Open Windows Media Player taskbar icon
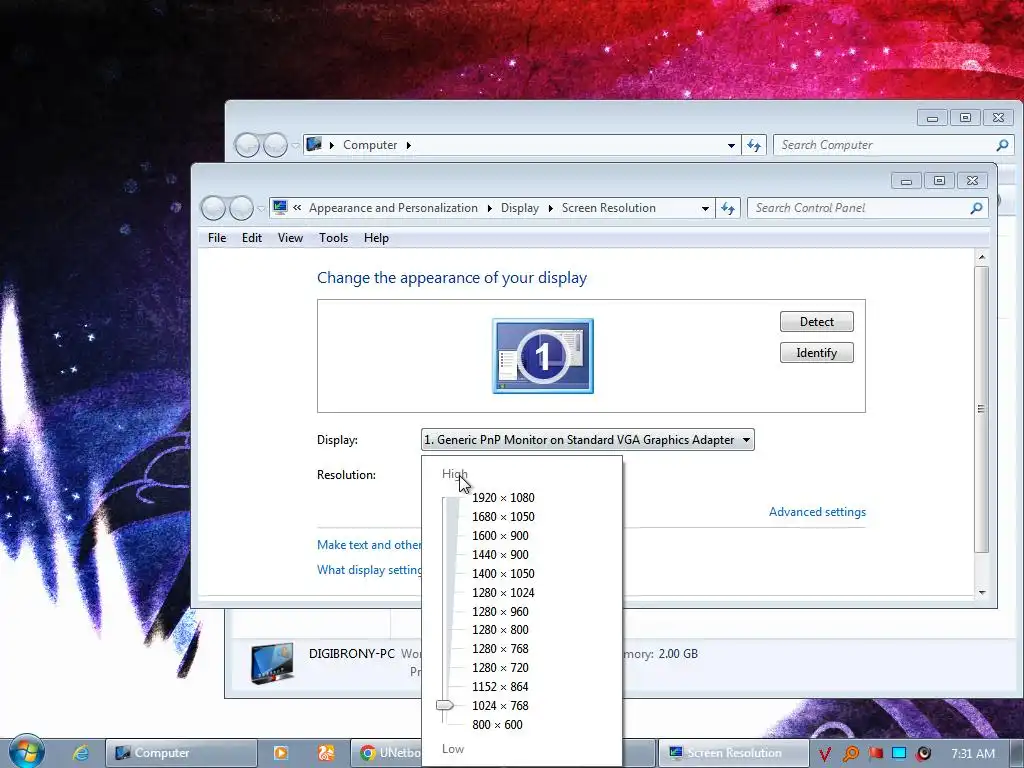This screenshot has width=1024, height=768. pos(281,753)
